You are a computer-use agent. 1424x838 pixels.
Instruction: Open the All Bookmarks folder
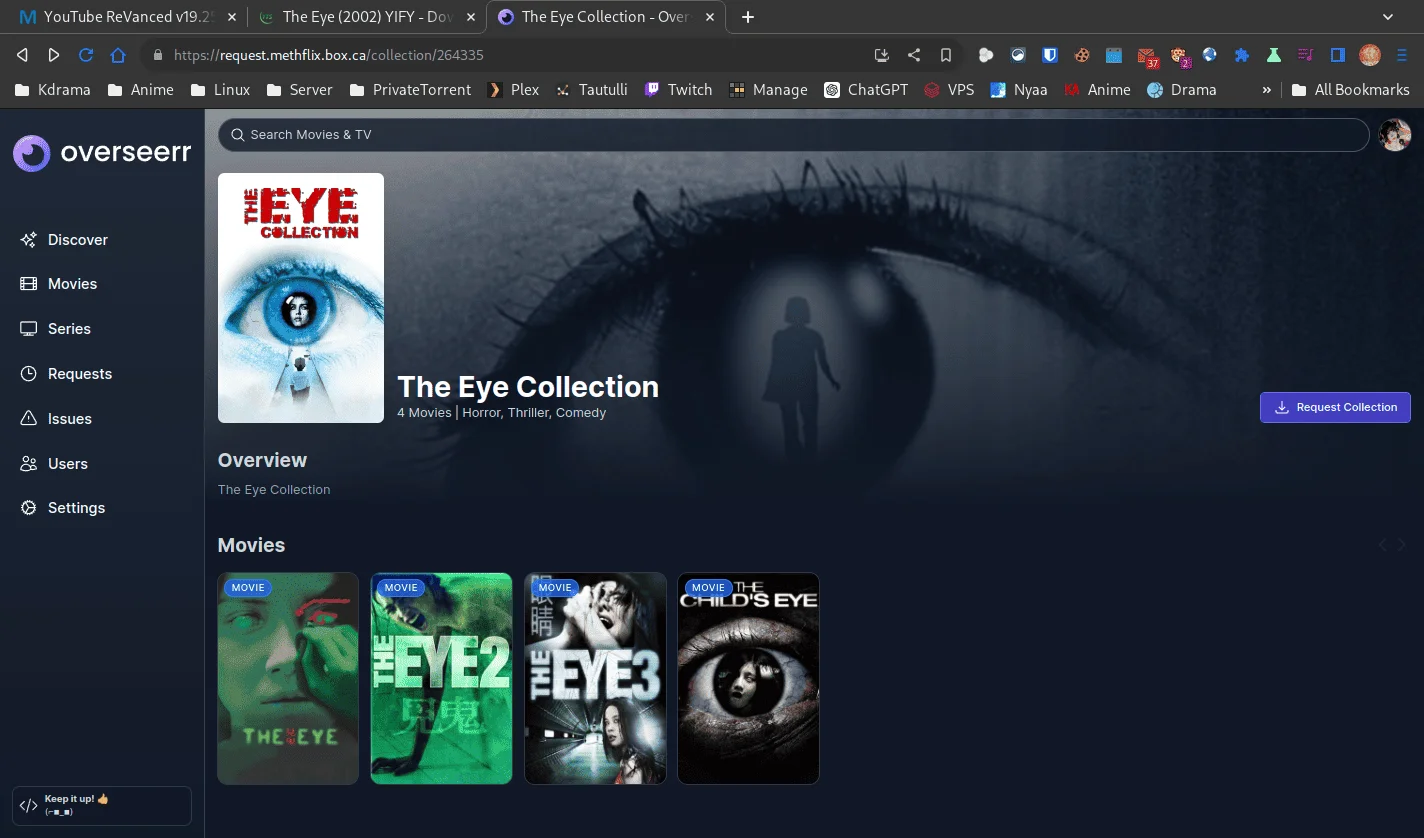(1350, 90)
